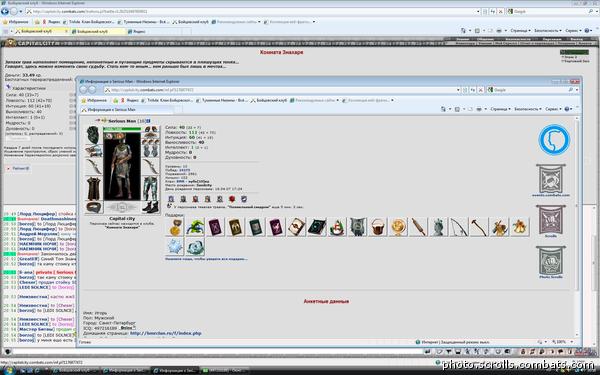Open Trifolia clan favorite in the background window
Screen dimensions: 600x375
click(88, 22)
